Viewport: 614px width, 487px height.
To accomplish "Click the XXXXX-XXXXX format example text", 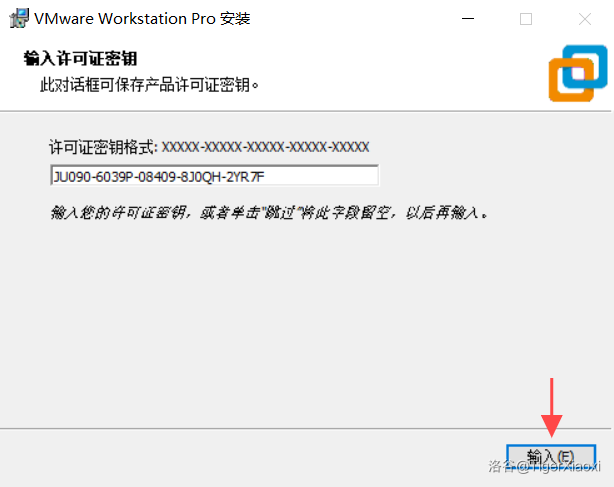I will click(x=266, y=147).
